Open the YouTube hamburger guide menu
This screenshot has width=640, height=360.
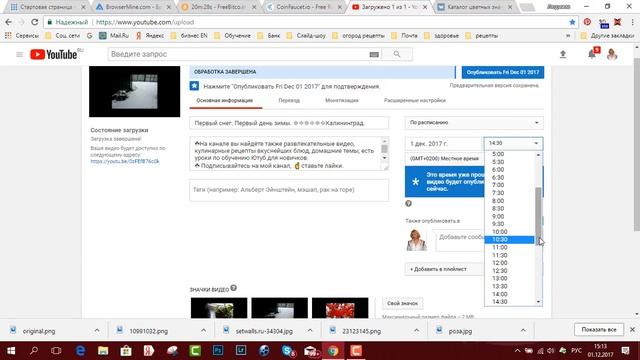point(19,54)
